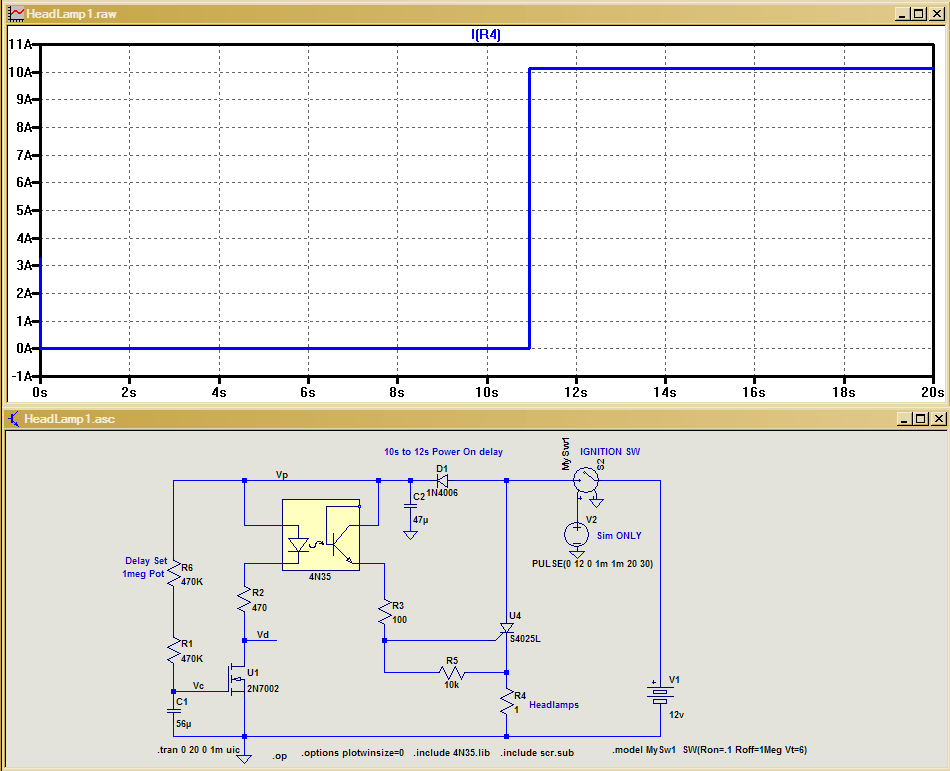Select the R2 470 resistor symbol
The image size is (950, 771).
click(244, 600)
